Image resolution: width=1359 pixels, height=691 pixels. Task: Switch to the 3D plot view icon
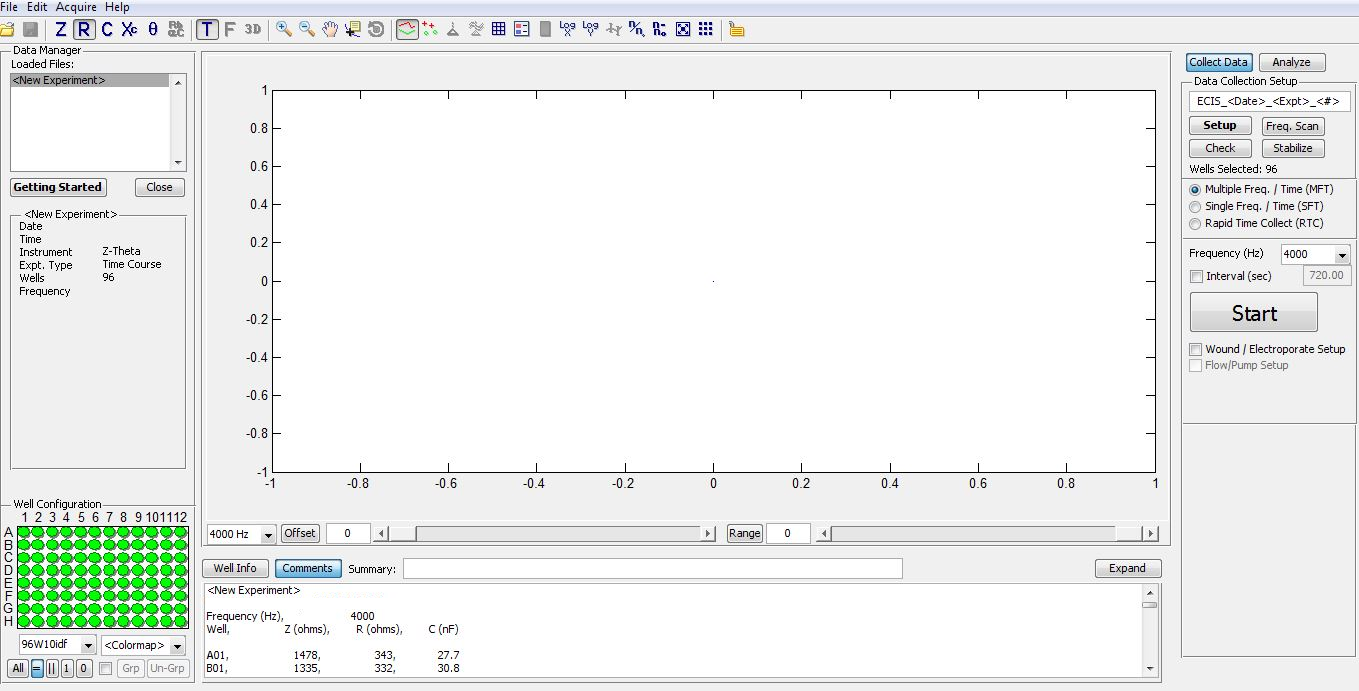252,30
